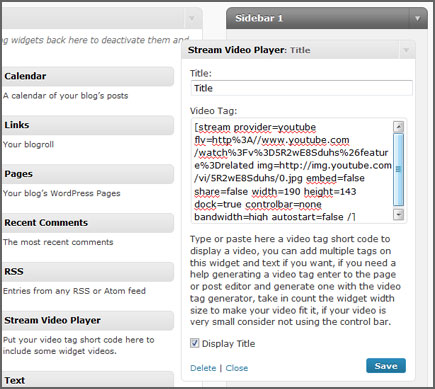Image resolution: width=435 pixels, height=389 pixels.
Task: Expand the Inactive Widgets panel arrow
Action: (x=192, y=18)
